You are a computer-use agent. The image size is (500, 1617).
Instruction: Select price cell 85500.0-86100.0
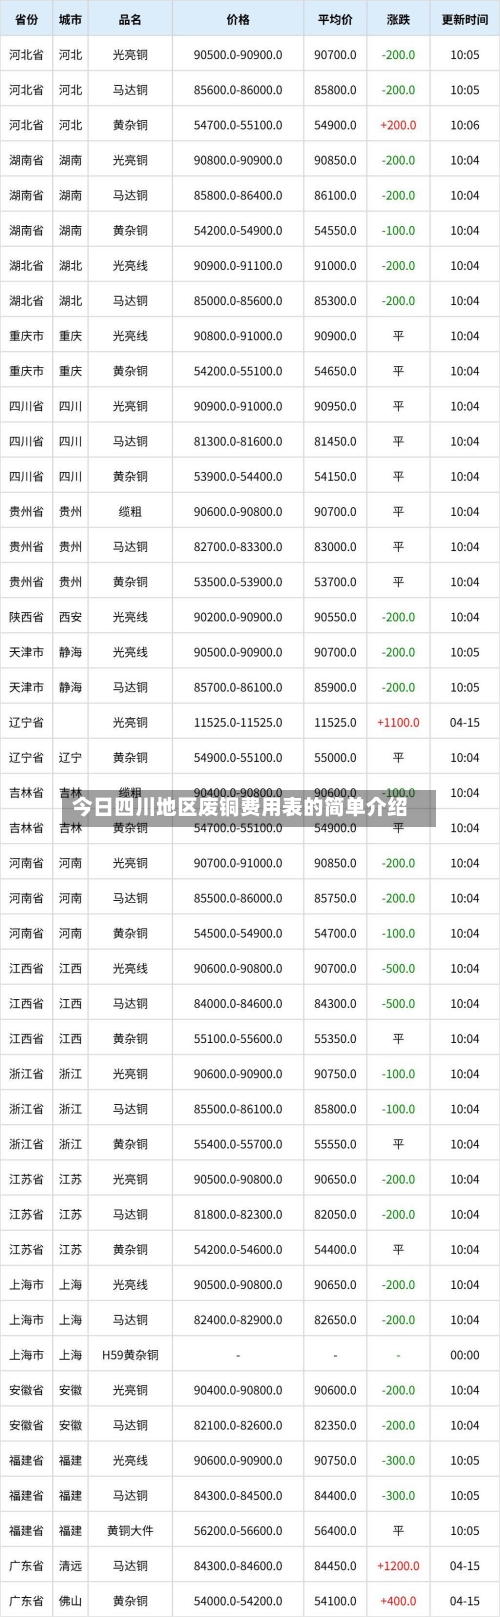click(238, 1109)
